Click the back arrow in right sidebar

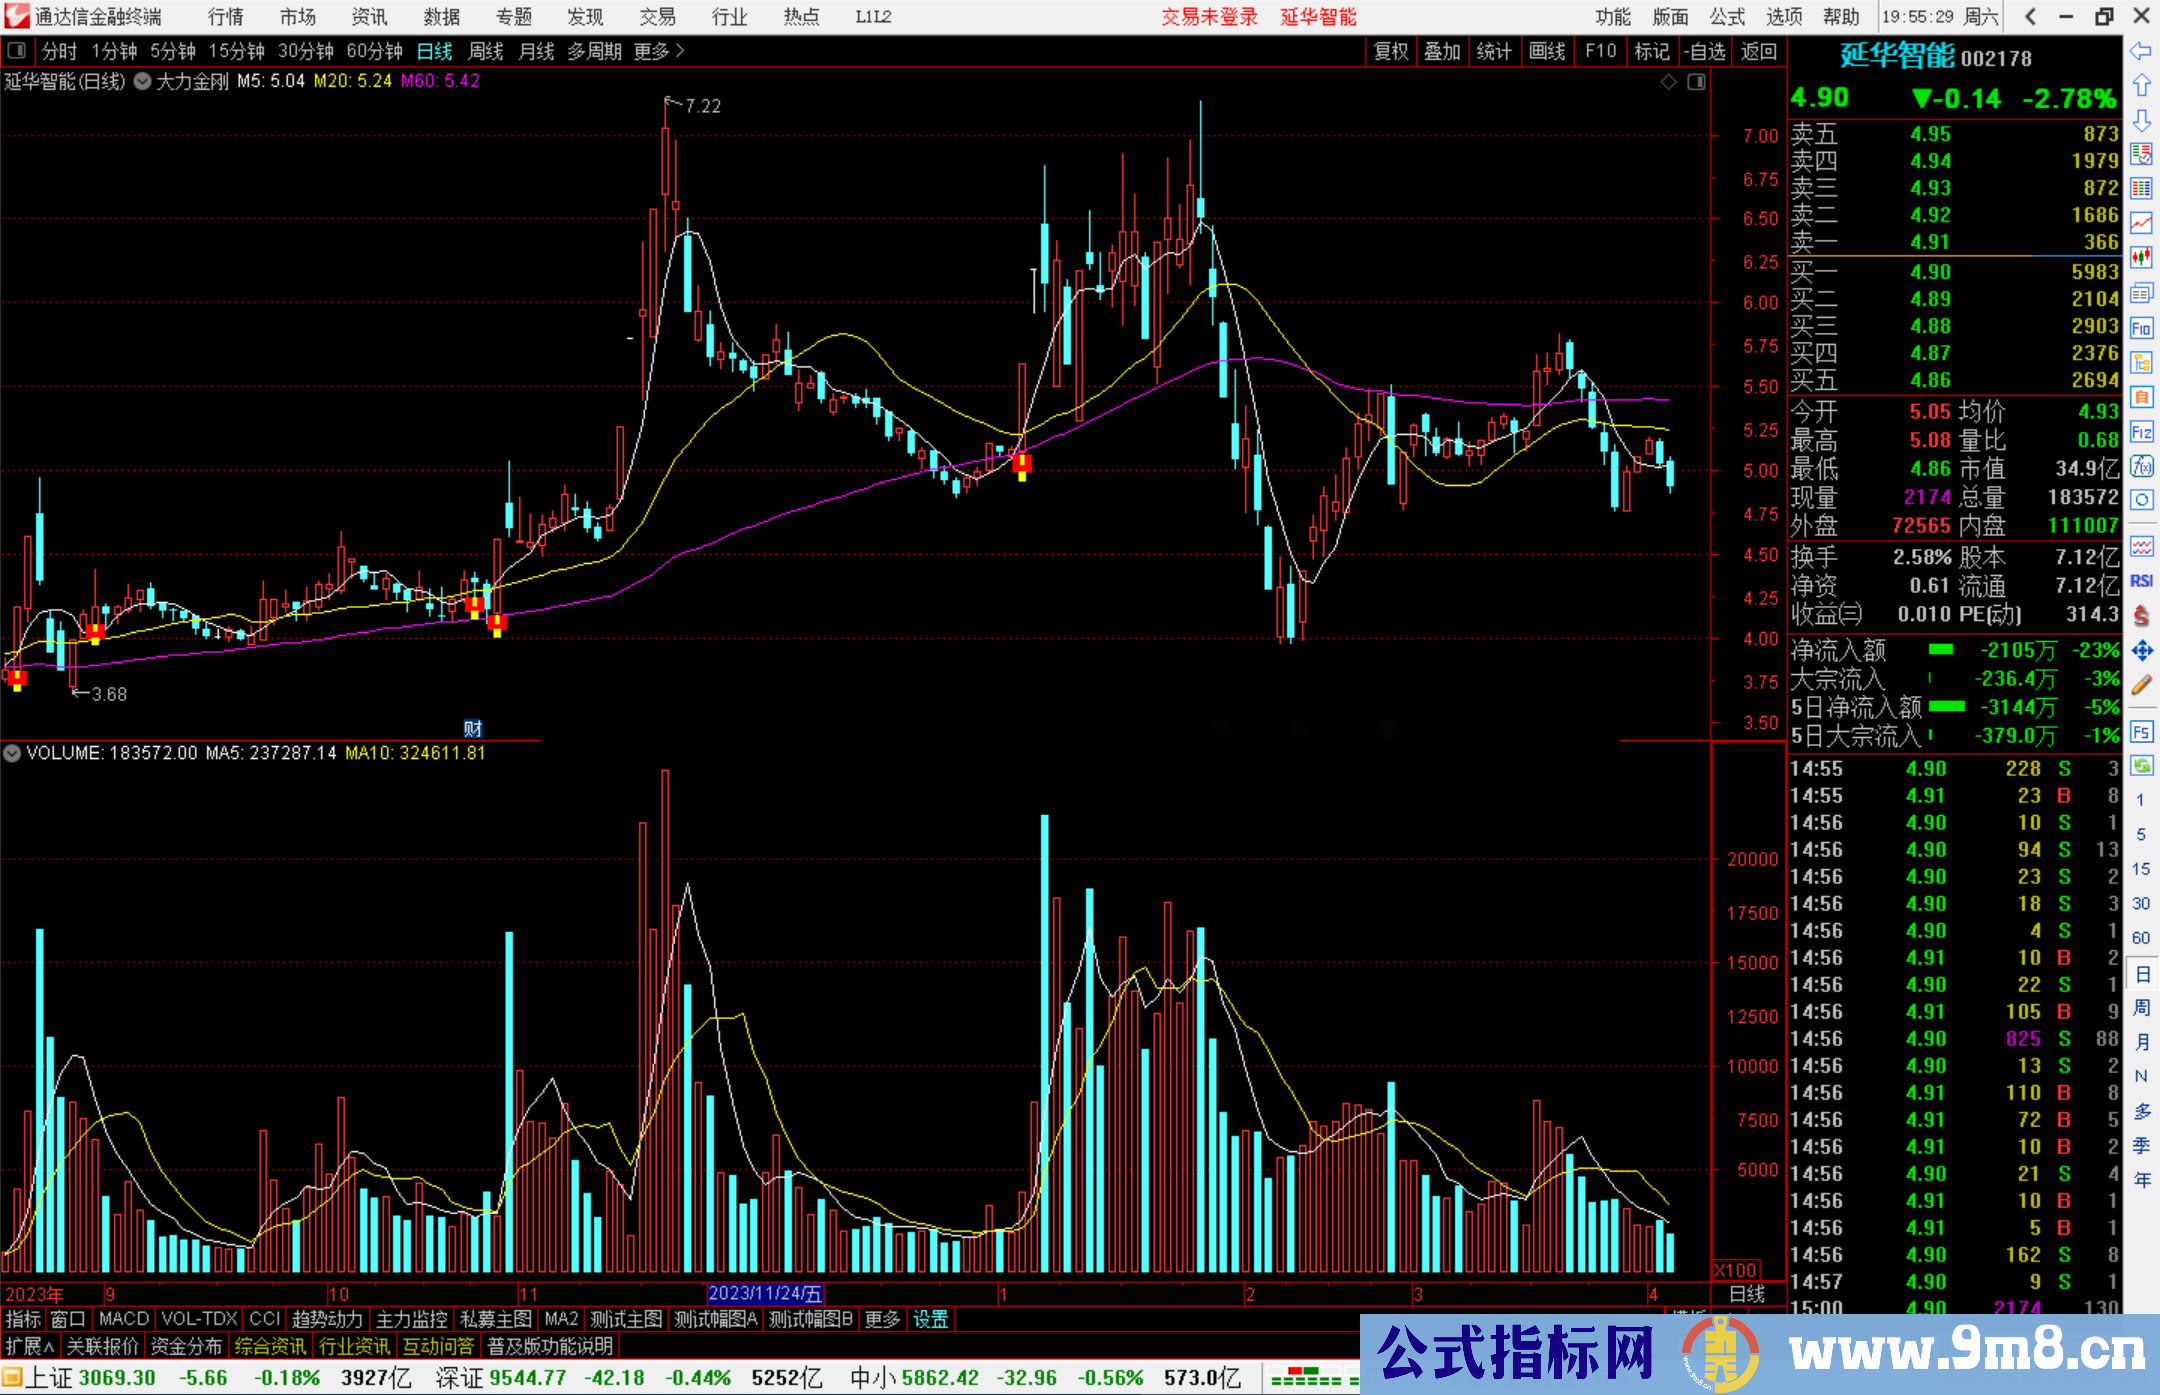pos(2141,51)
